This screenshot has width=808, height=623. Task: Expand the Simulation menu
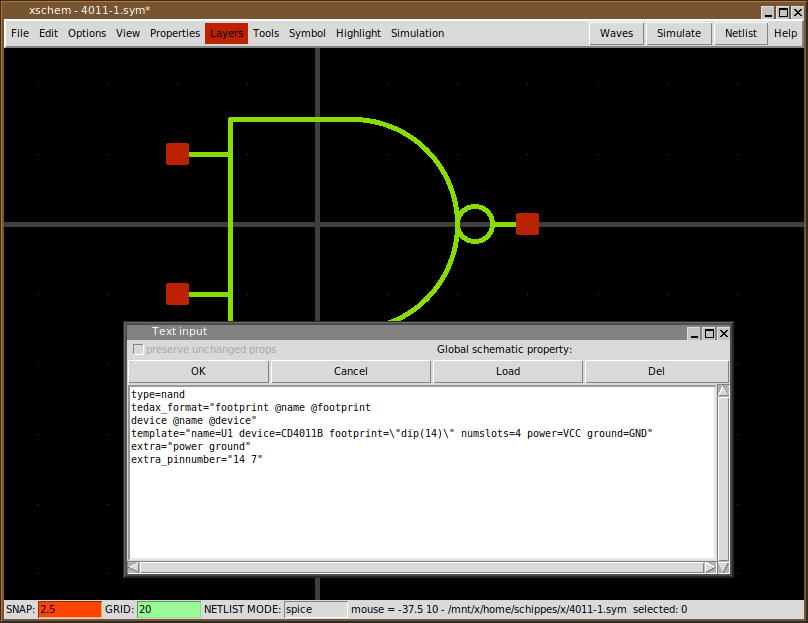[x=417, y=33]
